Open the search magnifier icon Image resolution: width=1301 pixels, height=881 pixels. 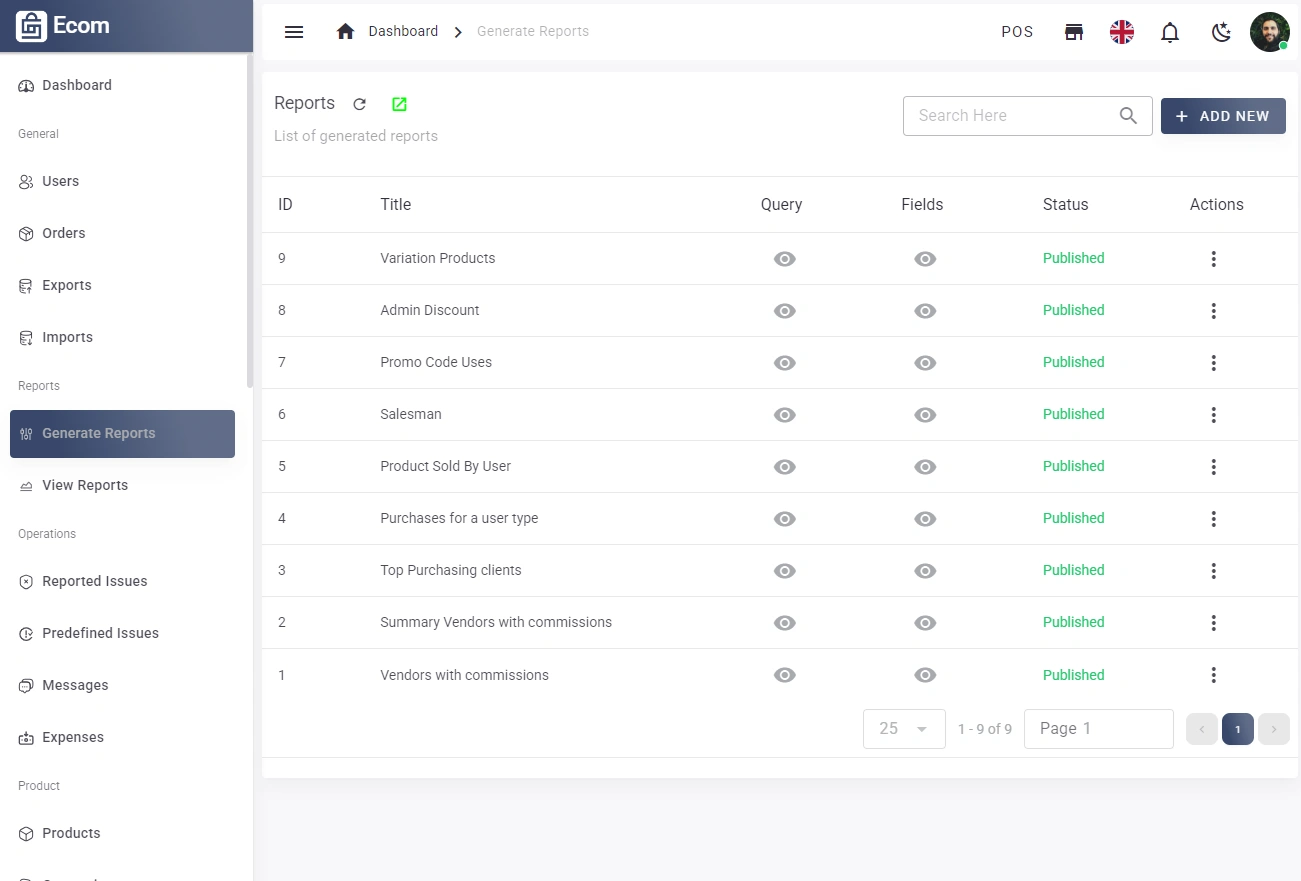(x=1128, y=116)
